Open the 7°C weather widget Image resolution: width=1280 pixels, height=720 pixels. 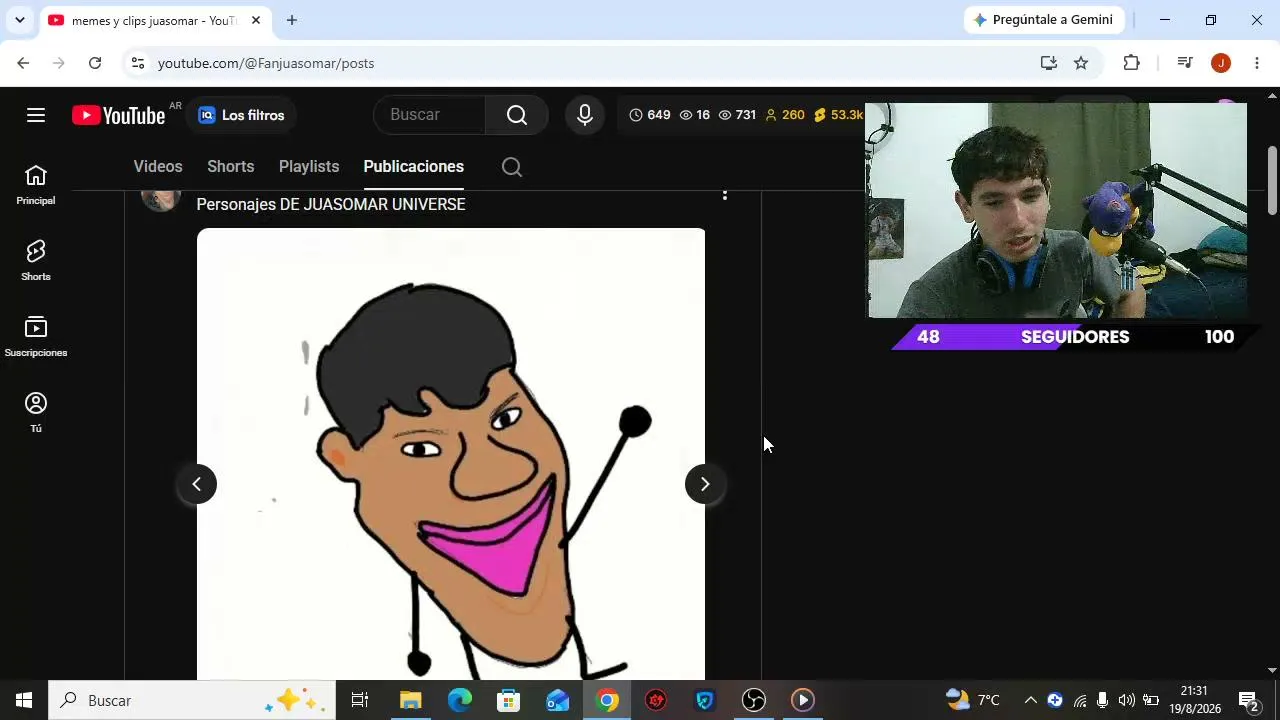[973, 700]
